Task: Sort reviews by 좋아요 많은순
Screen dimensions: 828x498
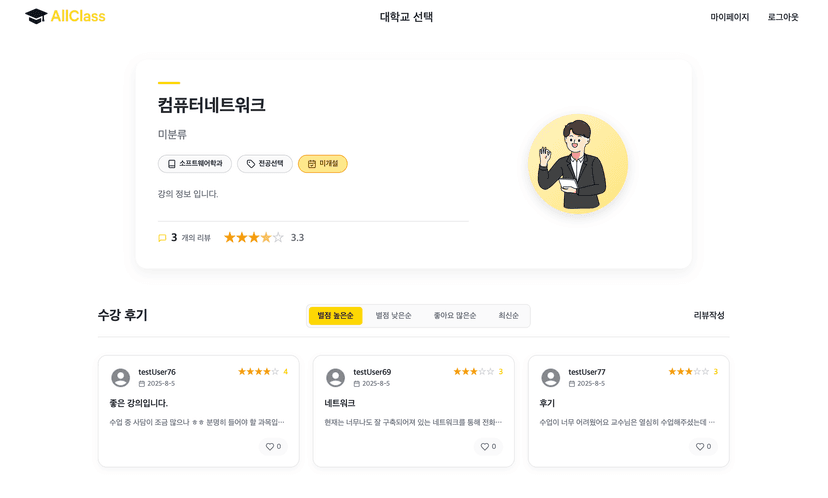Action: [x=454, y=316]
